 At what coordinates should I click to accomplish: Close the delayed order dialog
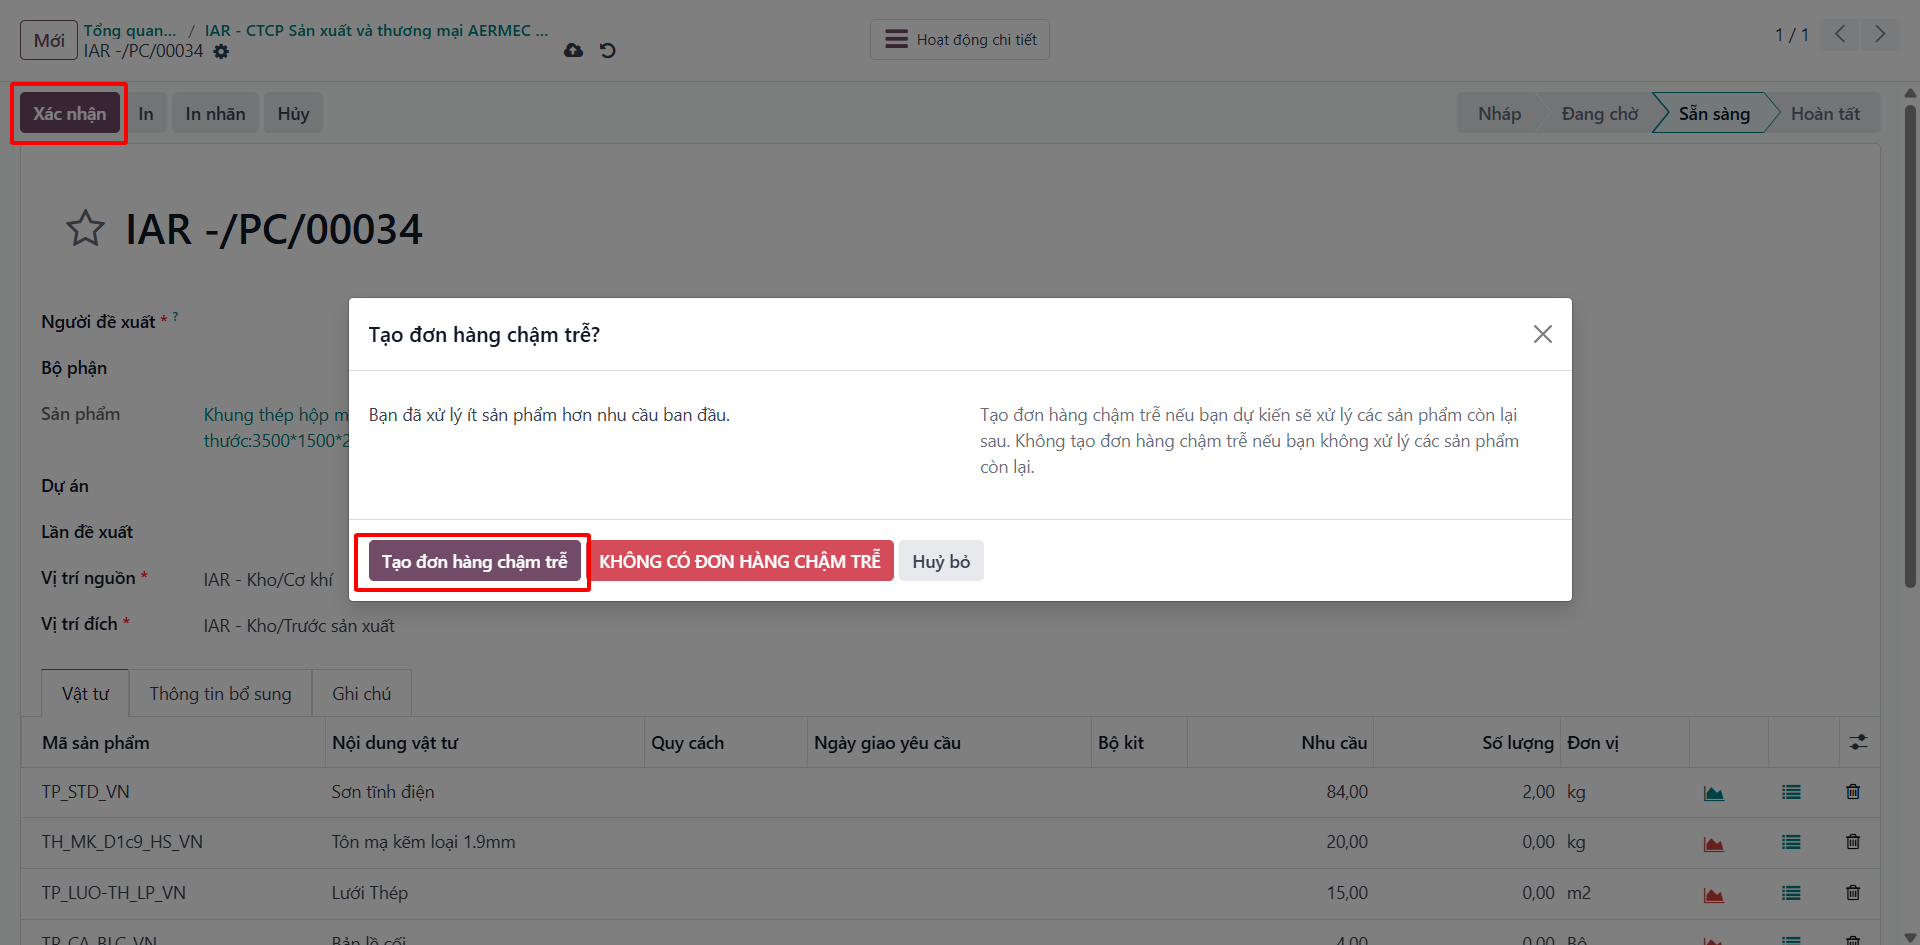[1542, 334]
